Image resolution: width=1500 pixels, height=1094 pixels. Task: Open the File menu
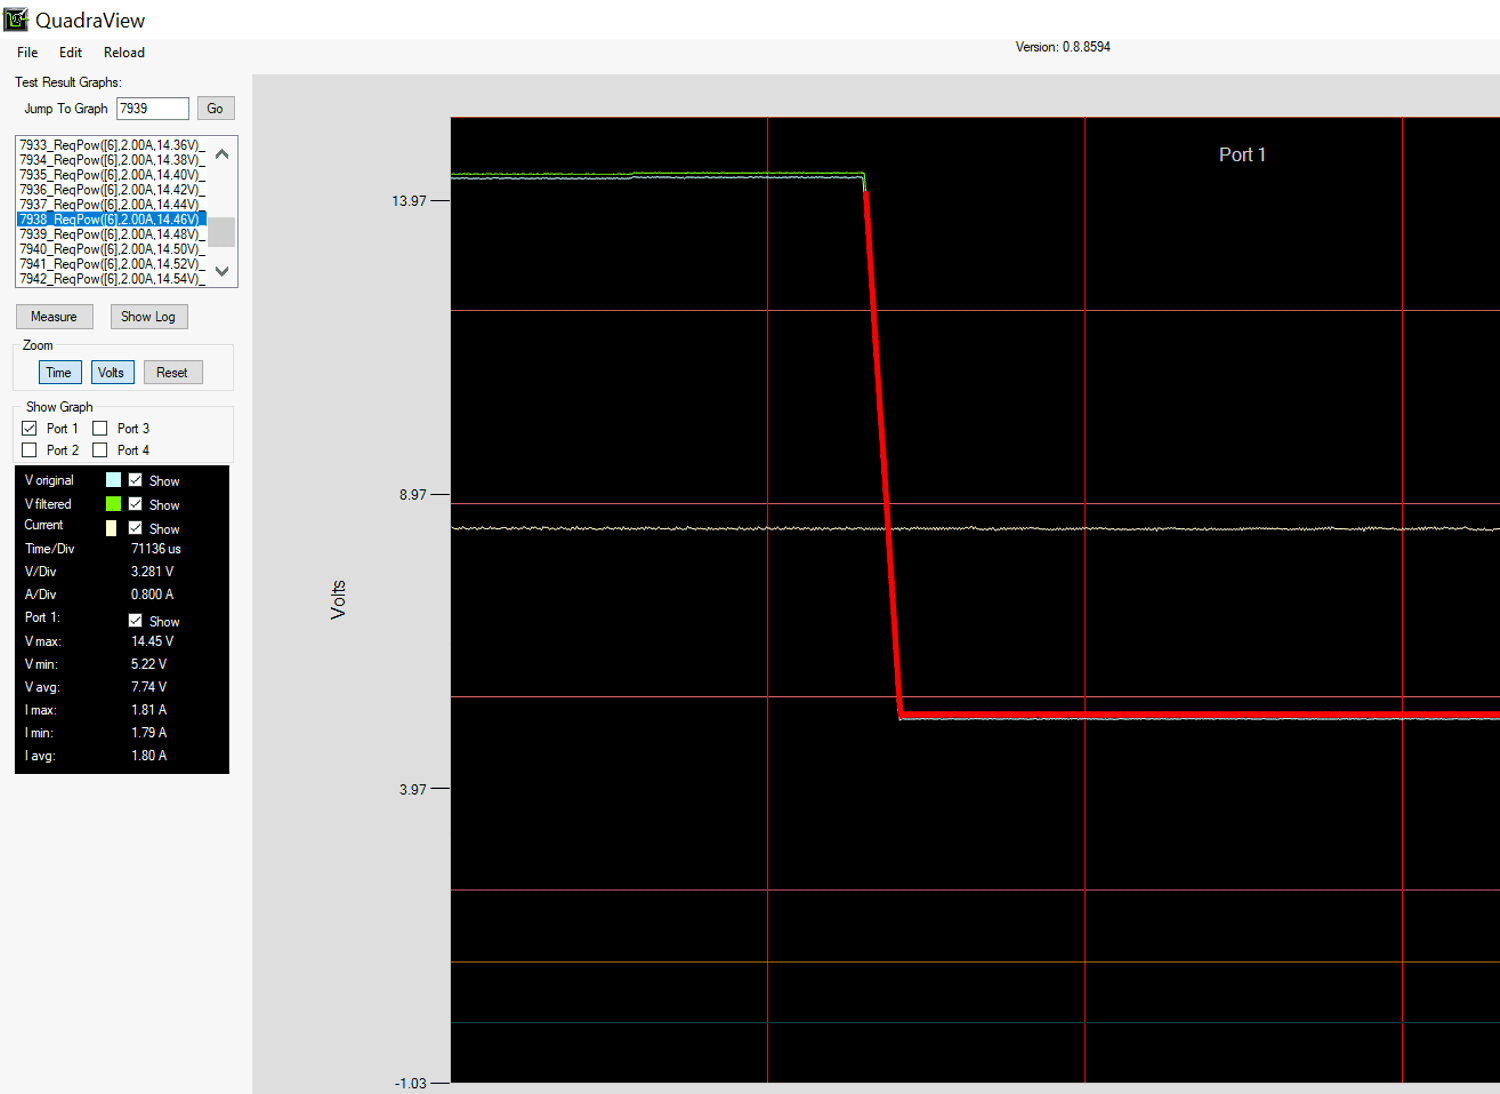tap(26, 52)
